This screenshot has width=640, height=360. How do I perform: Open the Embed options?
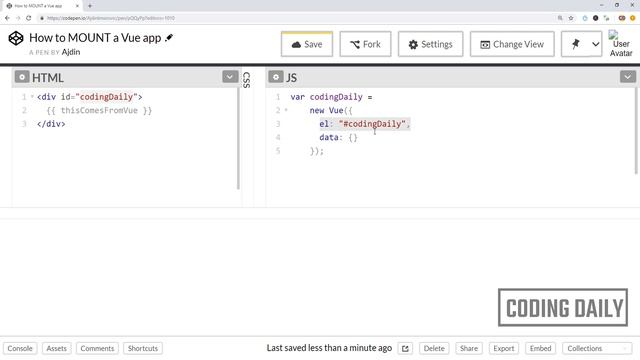pos(540,348)
